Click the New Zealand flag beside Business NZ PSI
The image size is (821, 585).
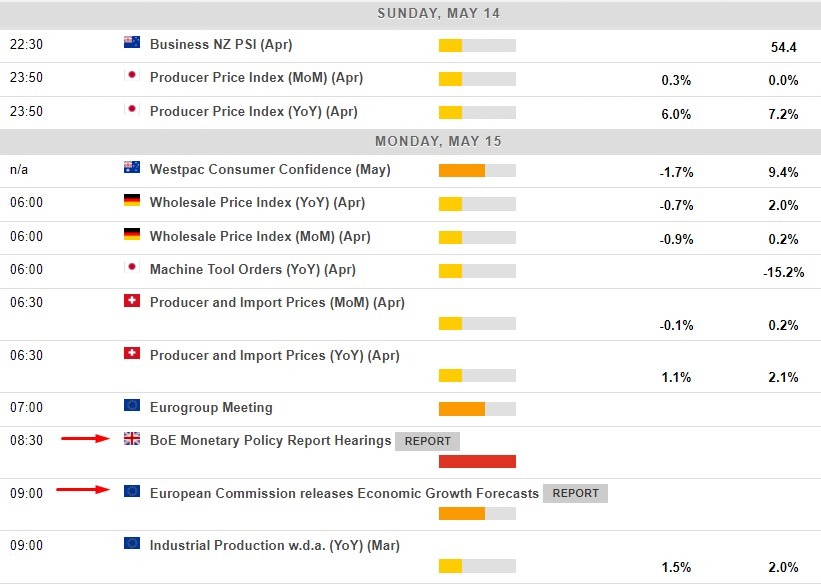point(133,44)
